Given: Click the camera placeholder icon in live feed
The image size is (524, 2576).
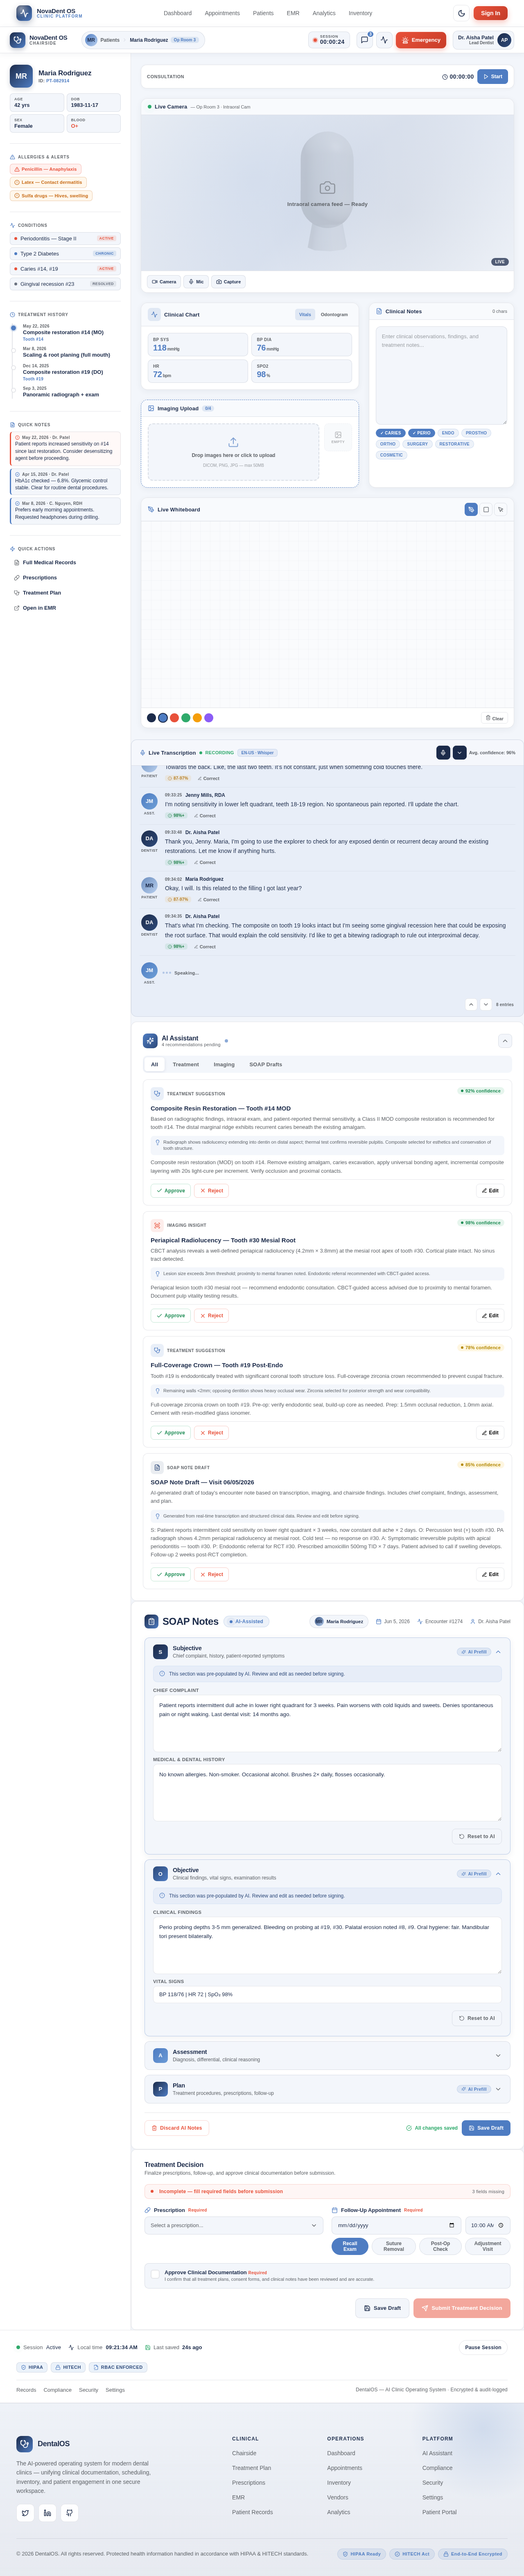Looking at the screenshot, I should [x=327, y=188].
